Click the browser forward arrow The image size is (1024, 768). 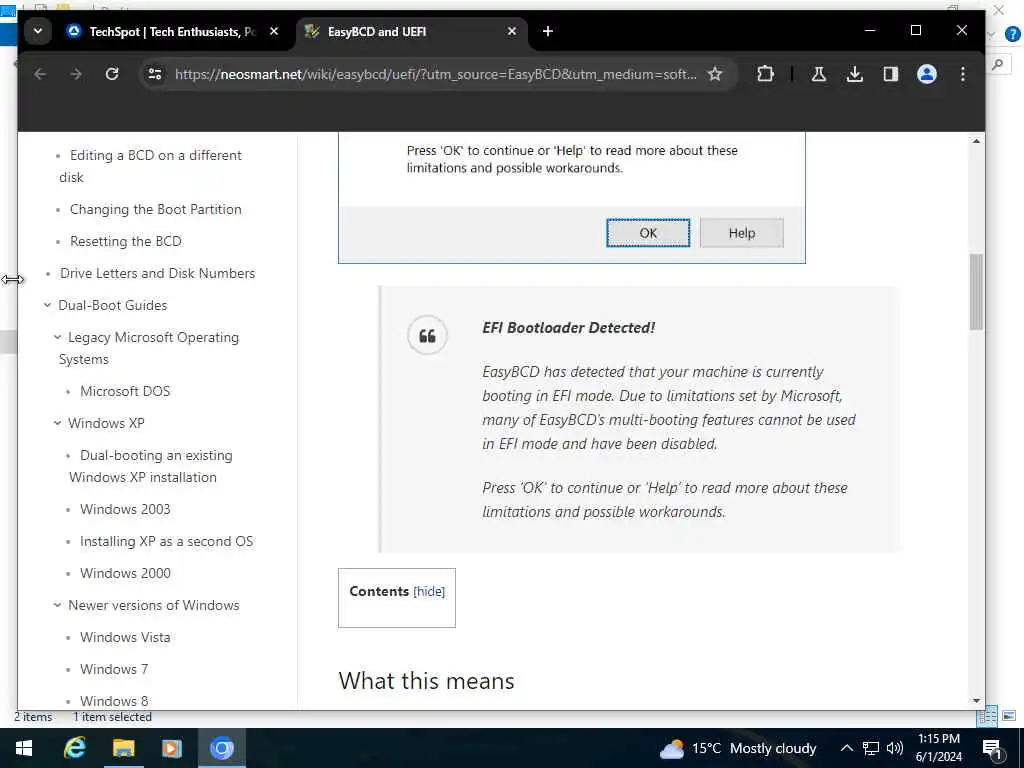point(76,74)
